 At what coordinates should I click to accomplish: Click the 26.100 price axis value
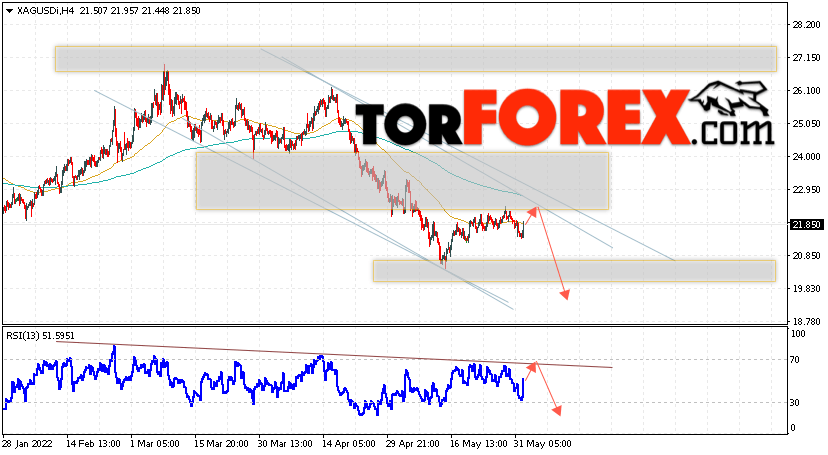point(806,91)
